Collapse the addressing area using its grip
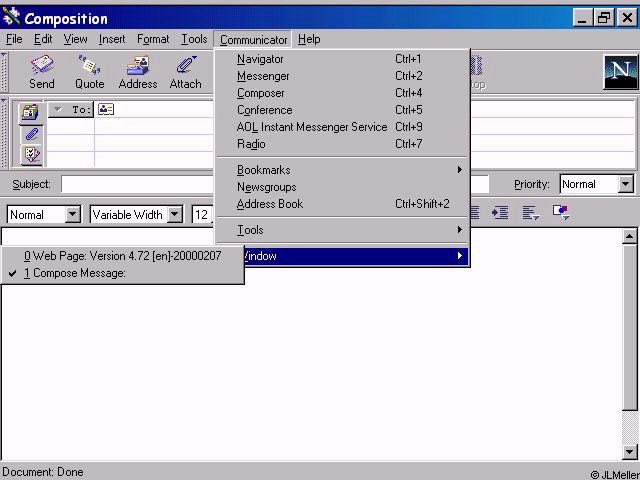 (4, 133)
